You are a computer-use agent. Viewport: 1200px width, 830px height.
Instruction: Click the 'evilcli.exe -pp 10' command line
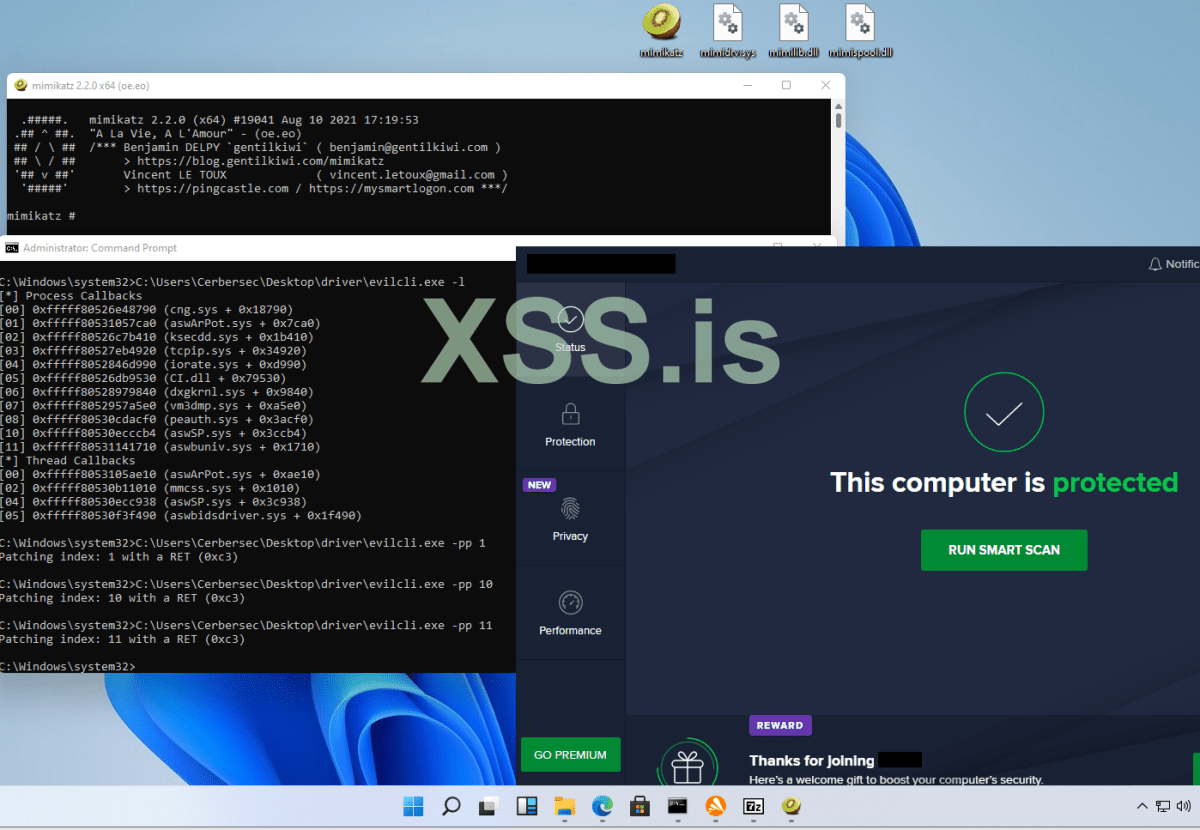tap(246, 584)
